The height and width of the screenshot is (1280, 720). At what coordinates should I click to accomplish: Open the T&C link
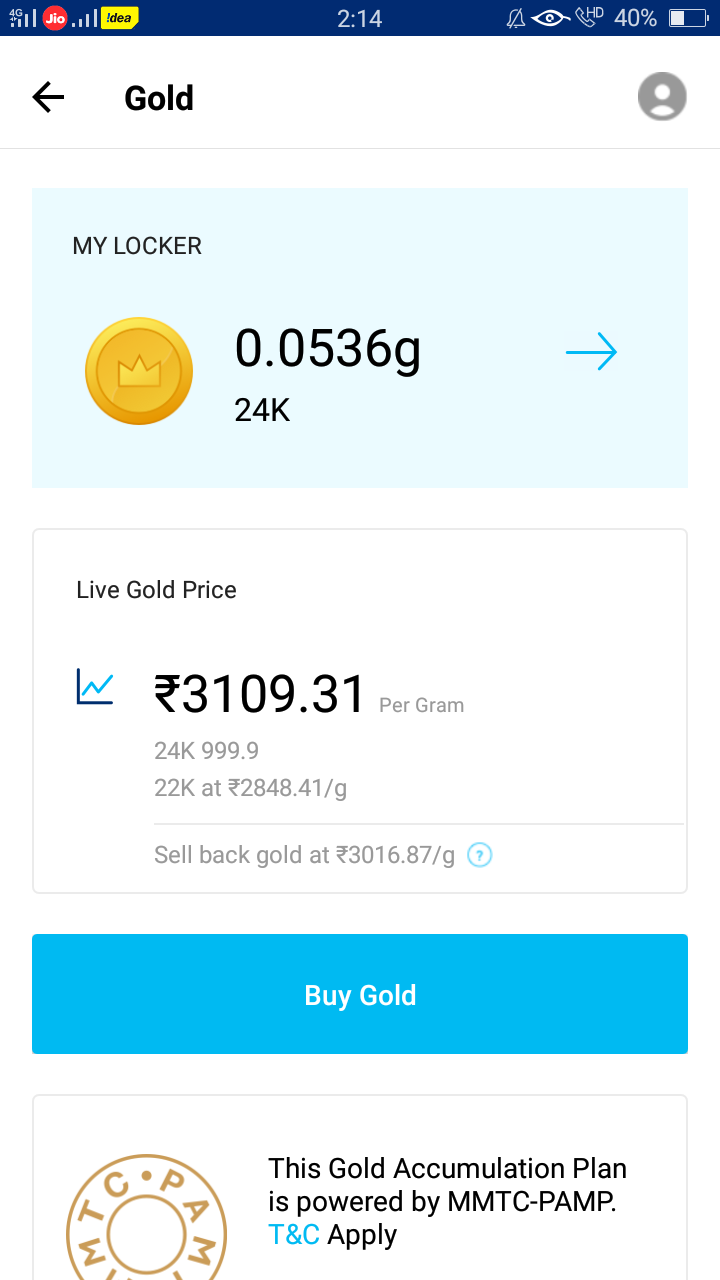pyautogui.click(x=294, y=1235)
